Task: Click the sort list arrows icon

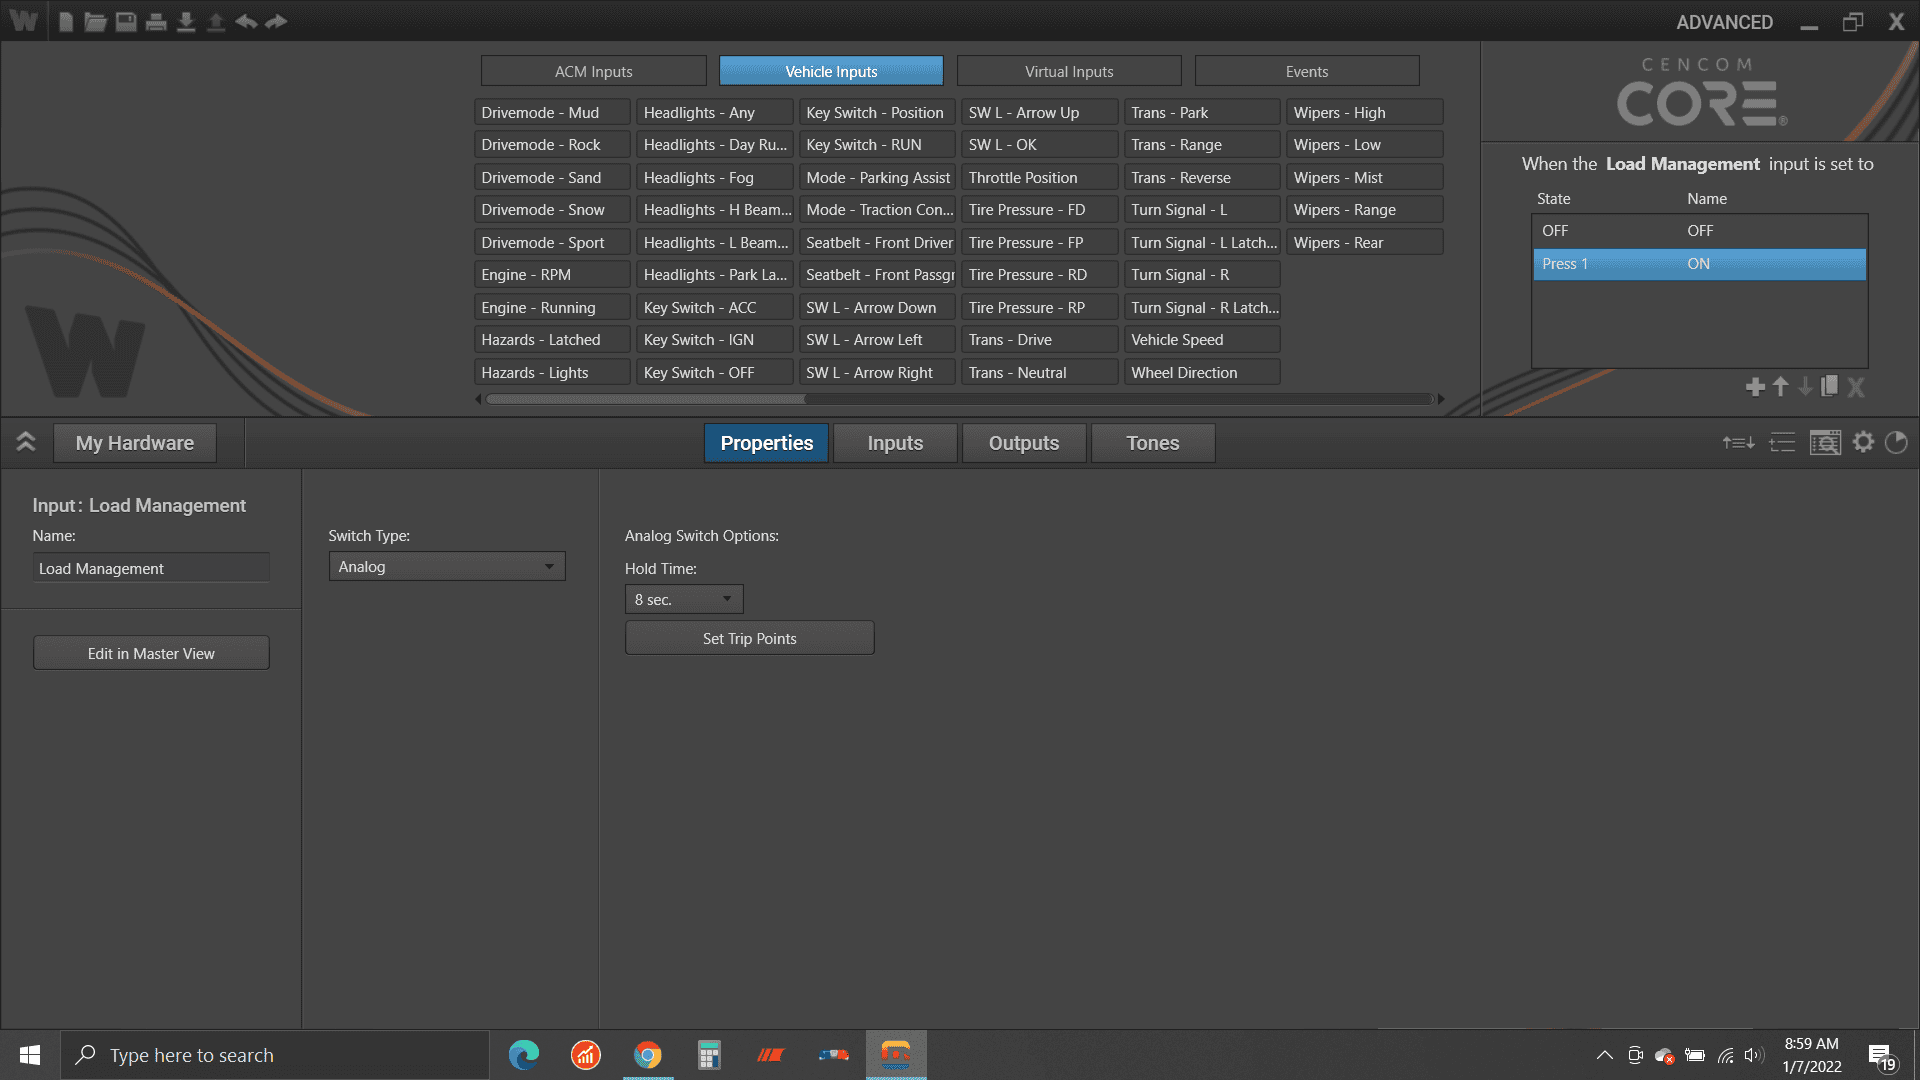Action: pos(1738,442)
